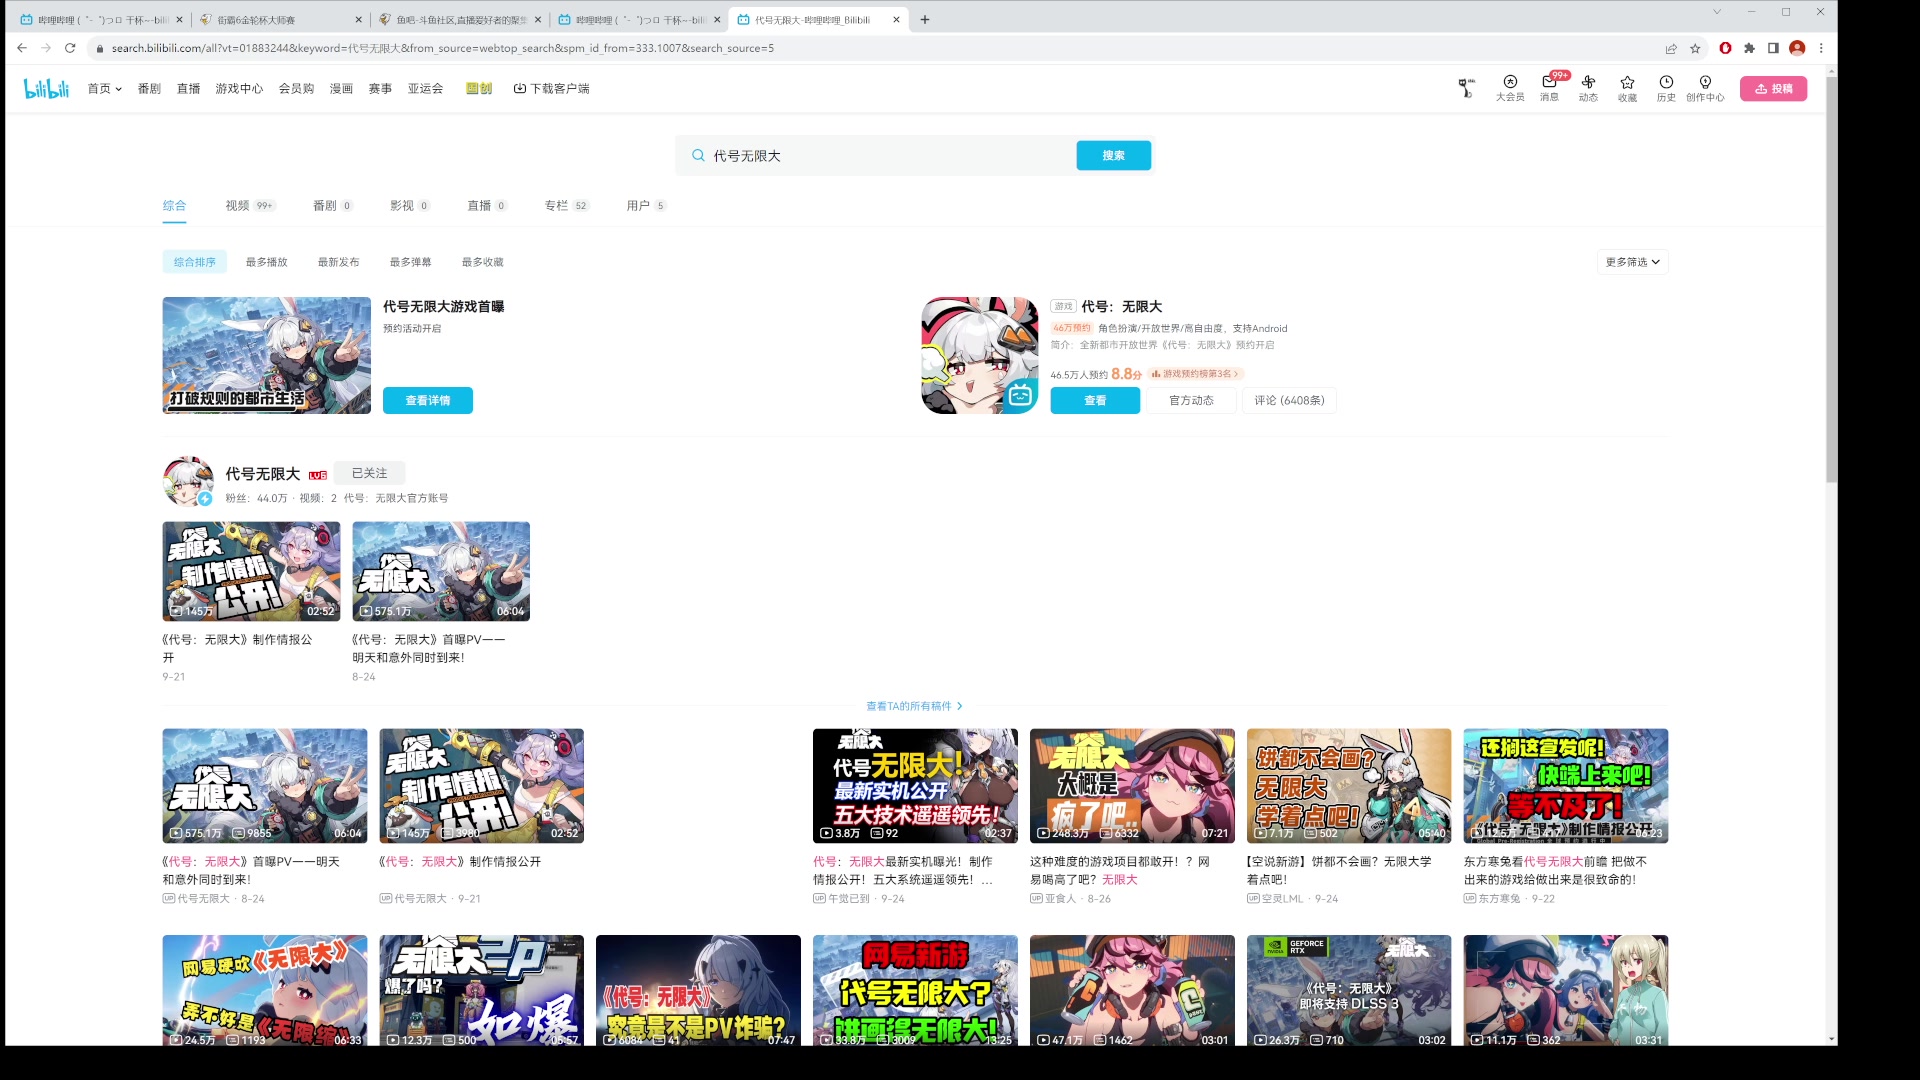Viewport: 1920px width, 1080px height.
Task: Open 会员购 in top navigation
Action: coord(296,89)
